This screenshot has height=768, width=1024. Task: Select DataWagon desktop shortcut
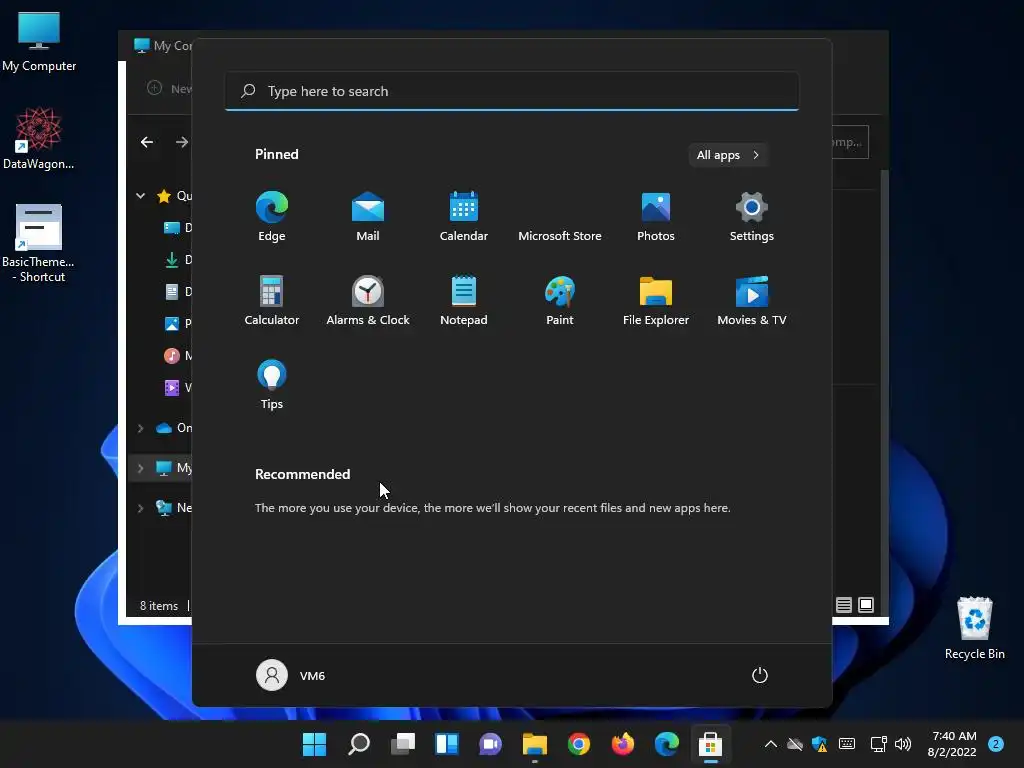39,138
